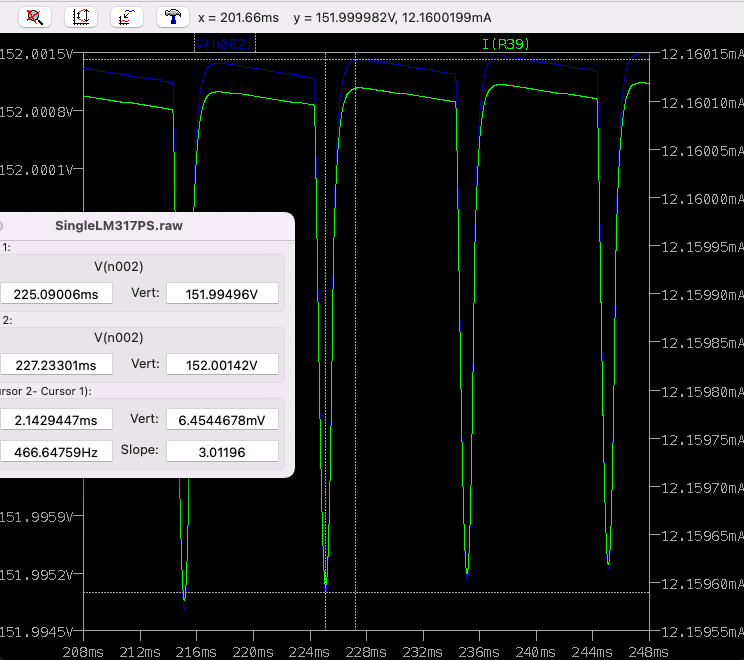Click right axis label 12.15955mA
The height and width of the screenshot is (660, 744).
click(702, 632)
